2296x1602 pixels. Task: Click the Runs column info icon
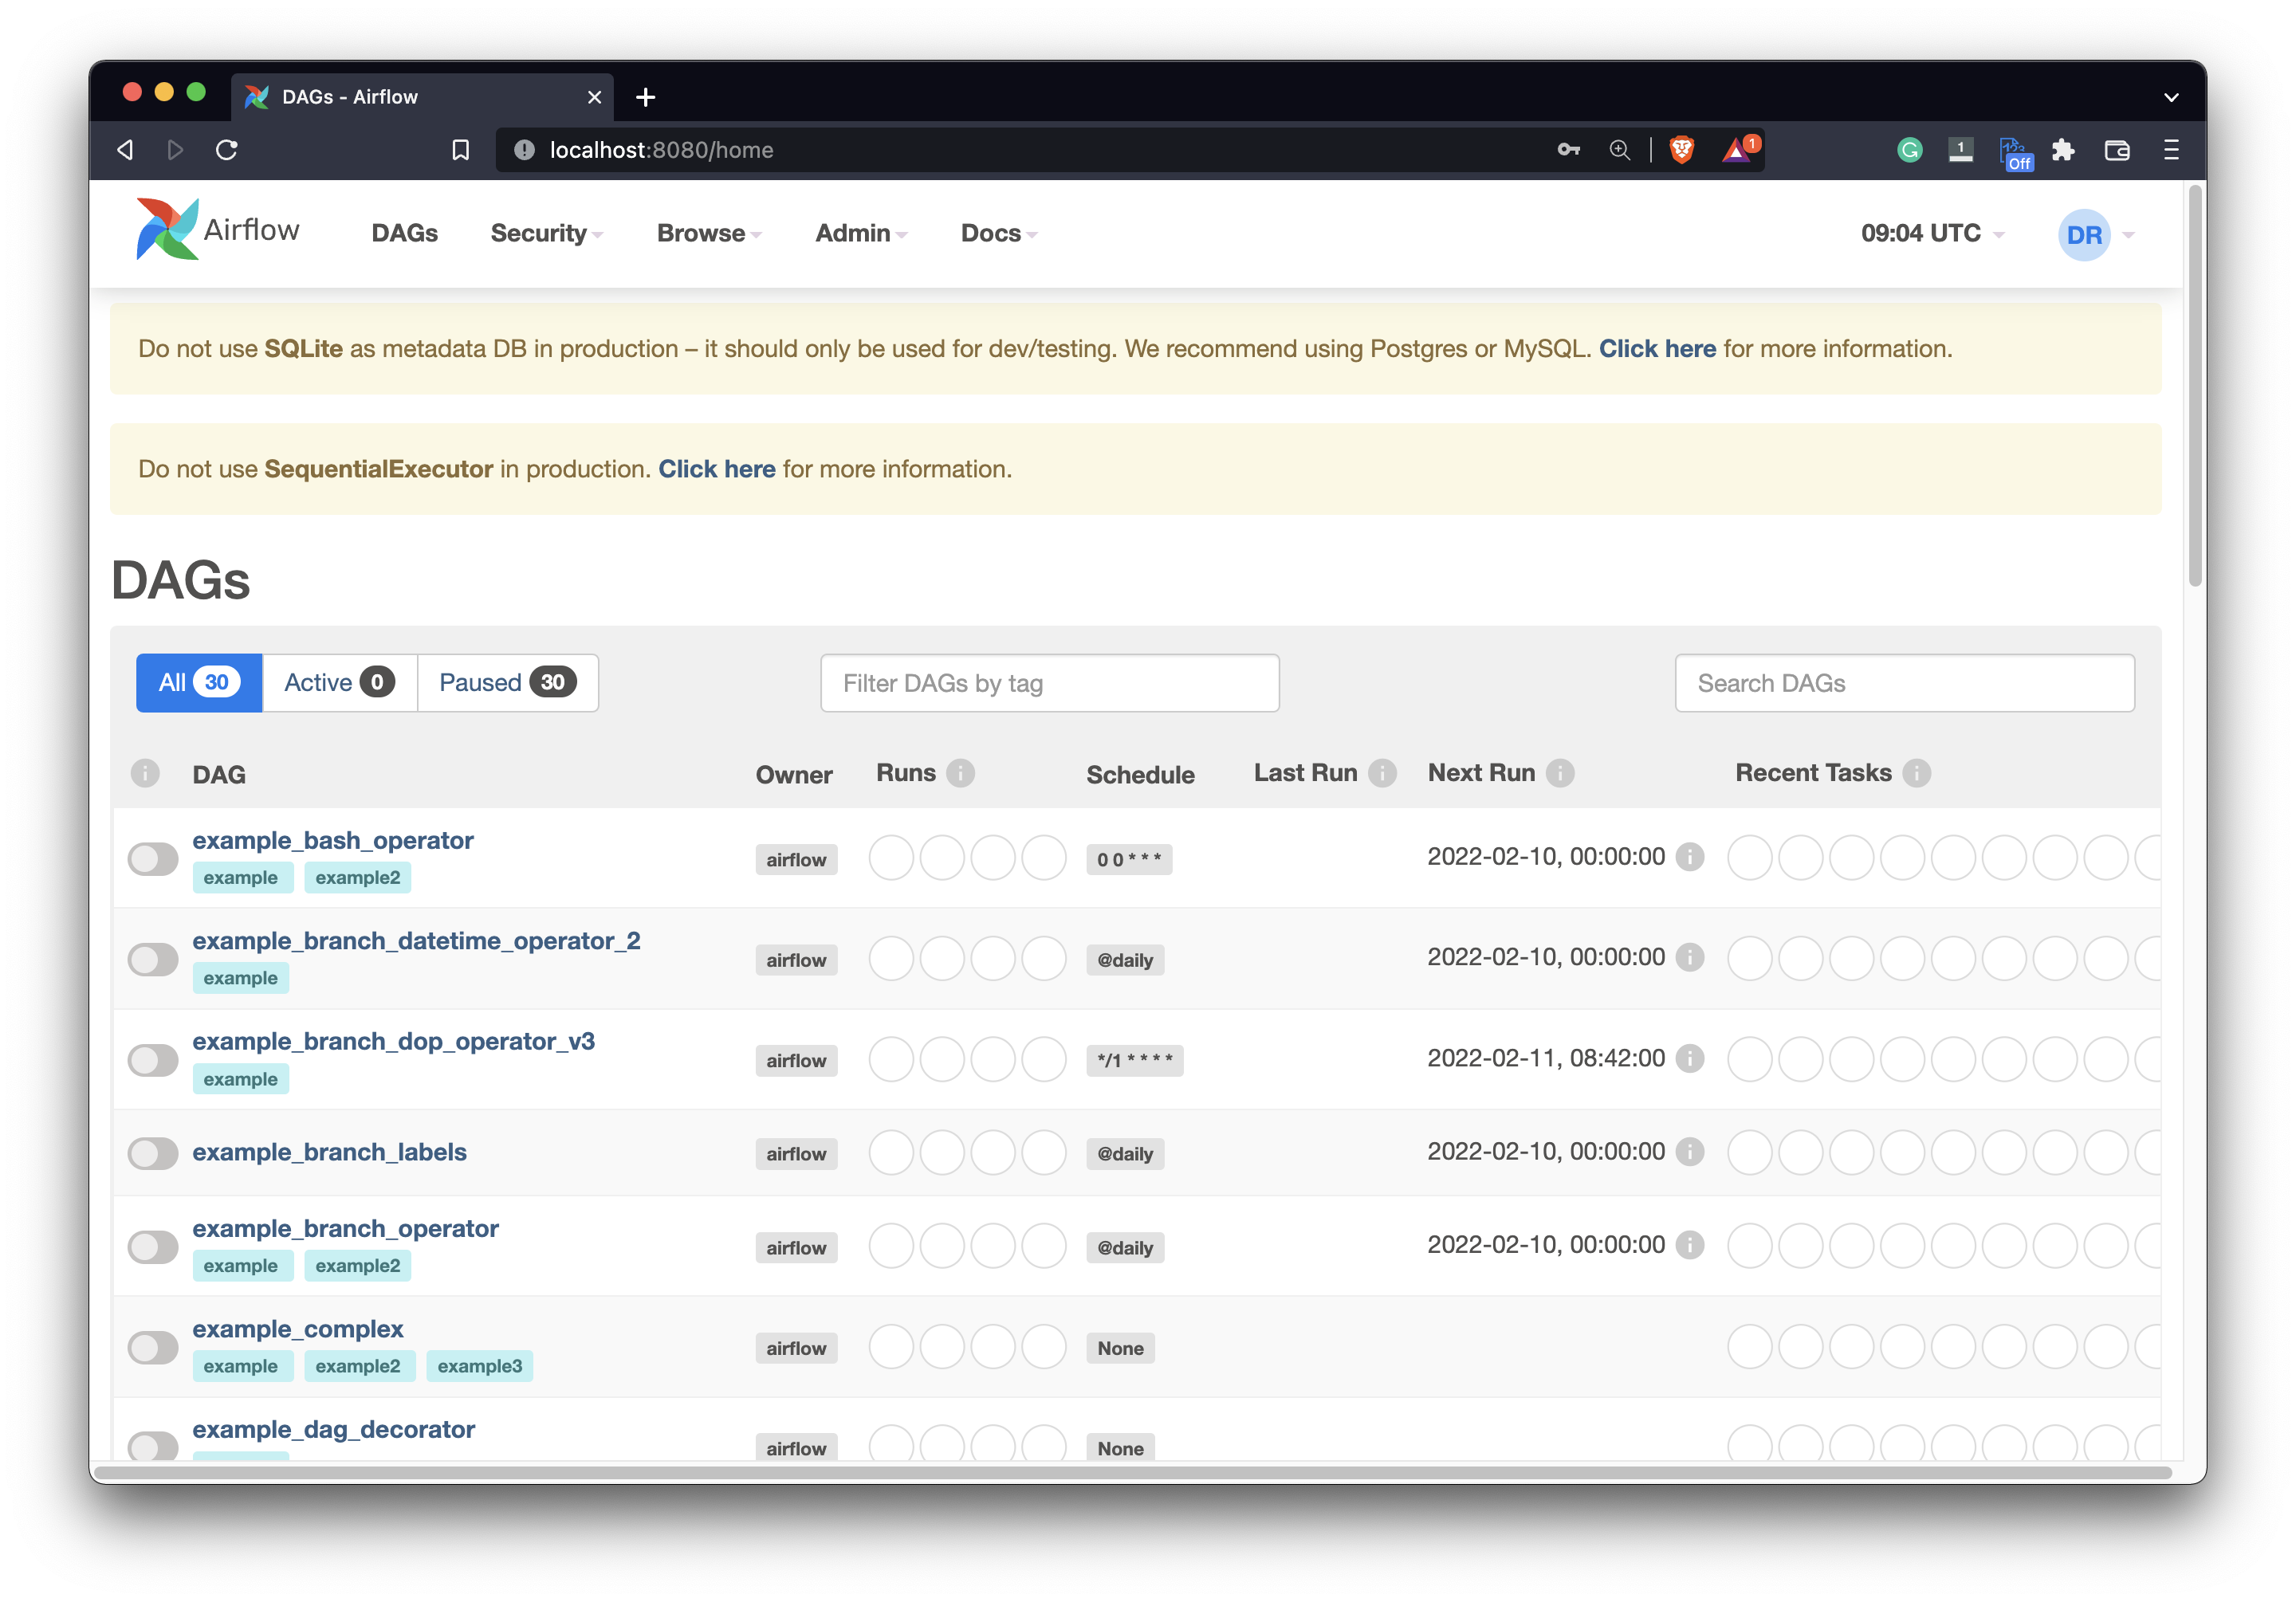pos(960,773)
